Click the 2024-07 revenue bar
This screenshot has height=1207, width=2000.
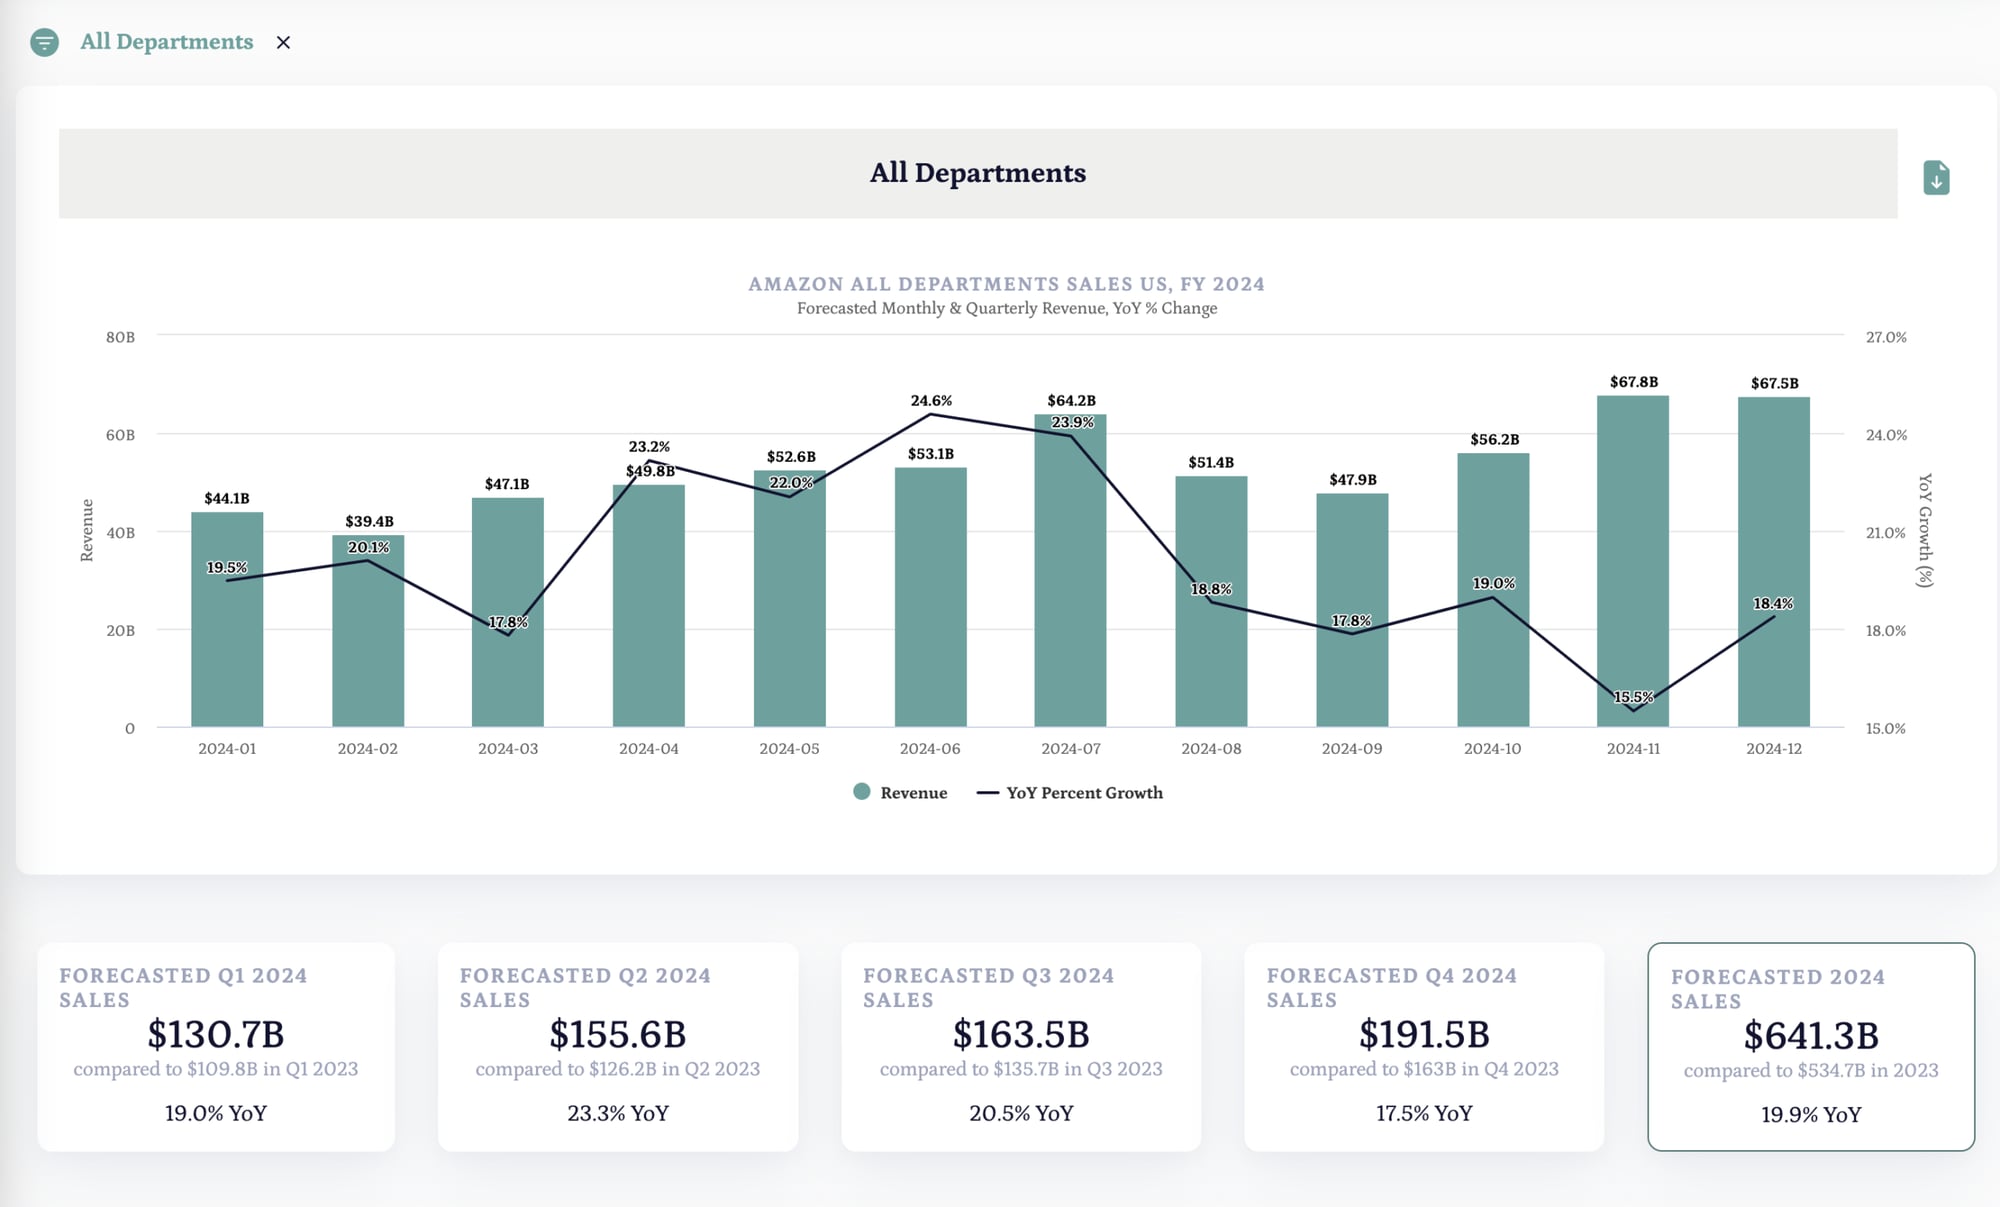[x=1071, y=570]
